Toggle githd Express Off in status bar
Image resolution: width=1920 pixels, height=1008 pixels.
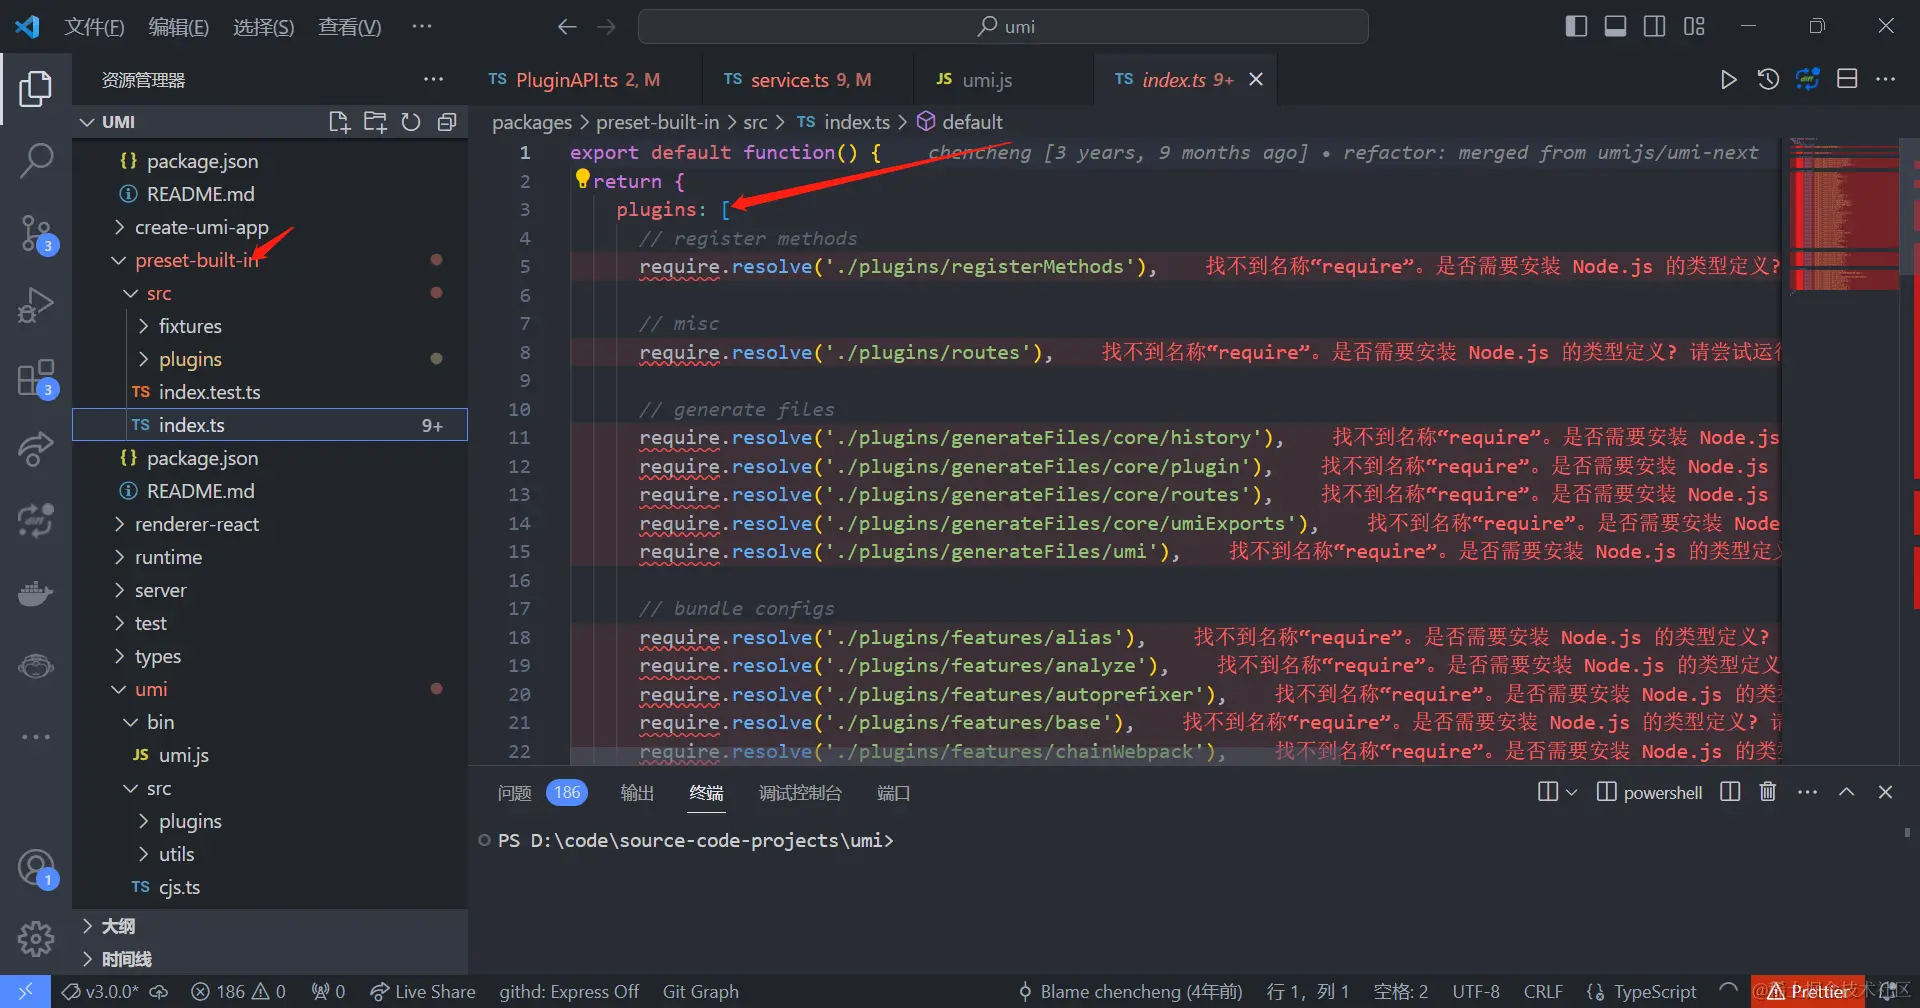[569, 992]
